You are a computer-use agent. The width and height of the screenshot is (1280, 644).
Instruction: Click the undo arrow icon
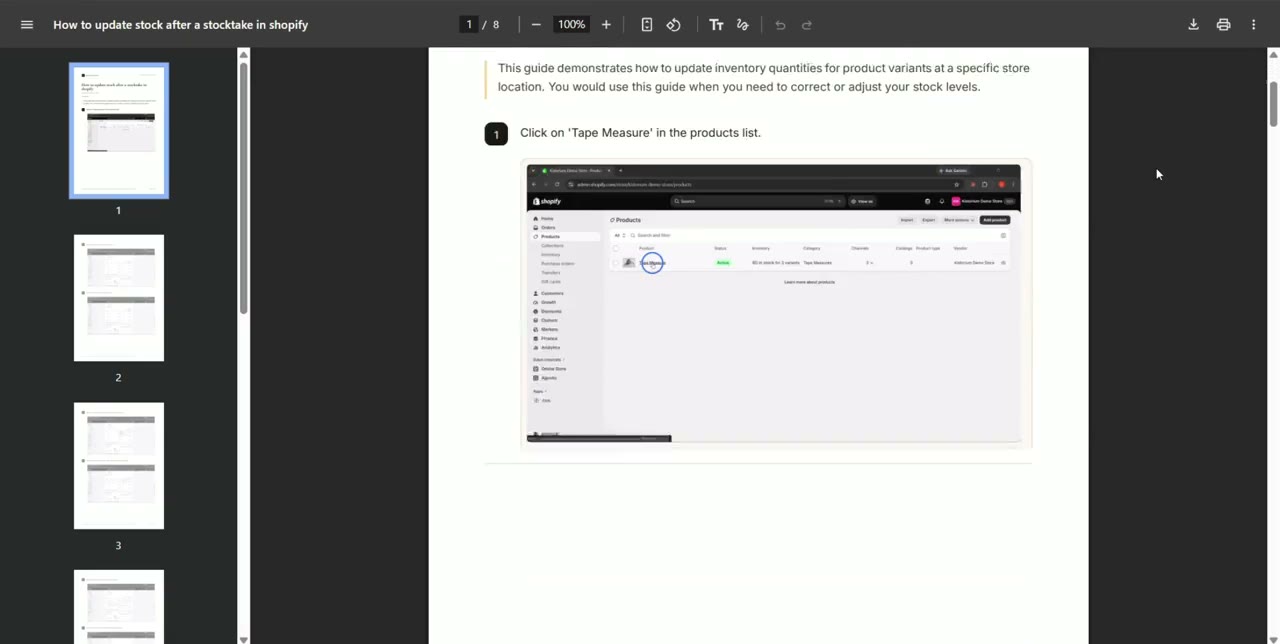point(780,24)
